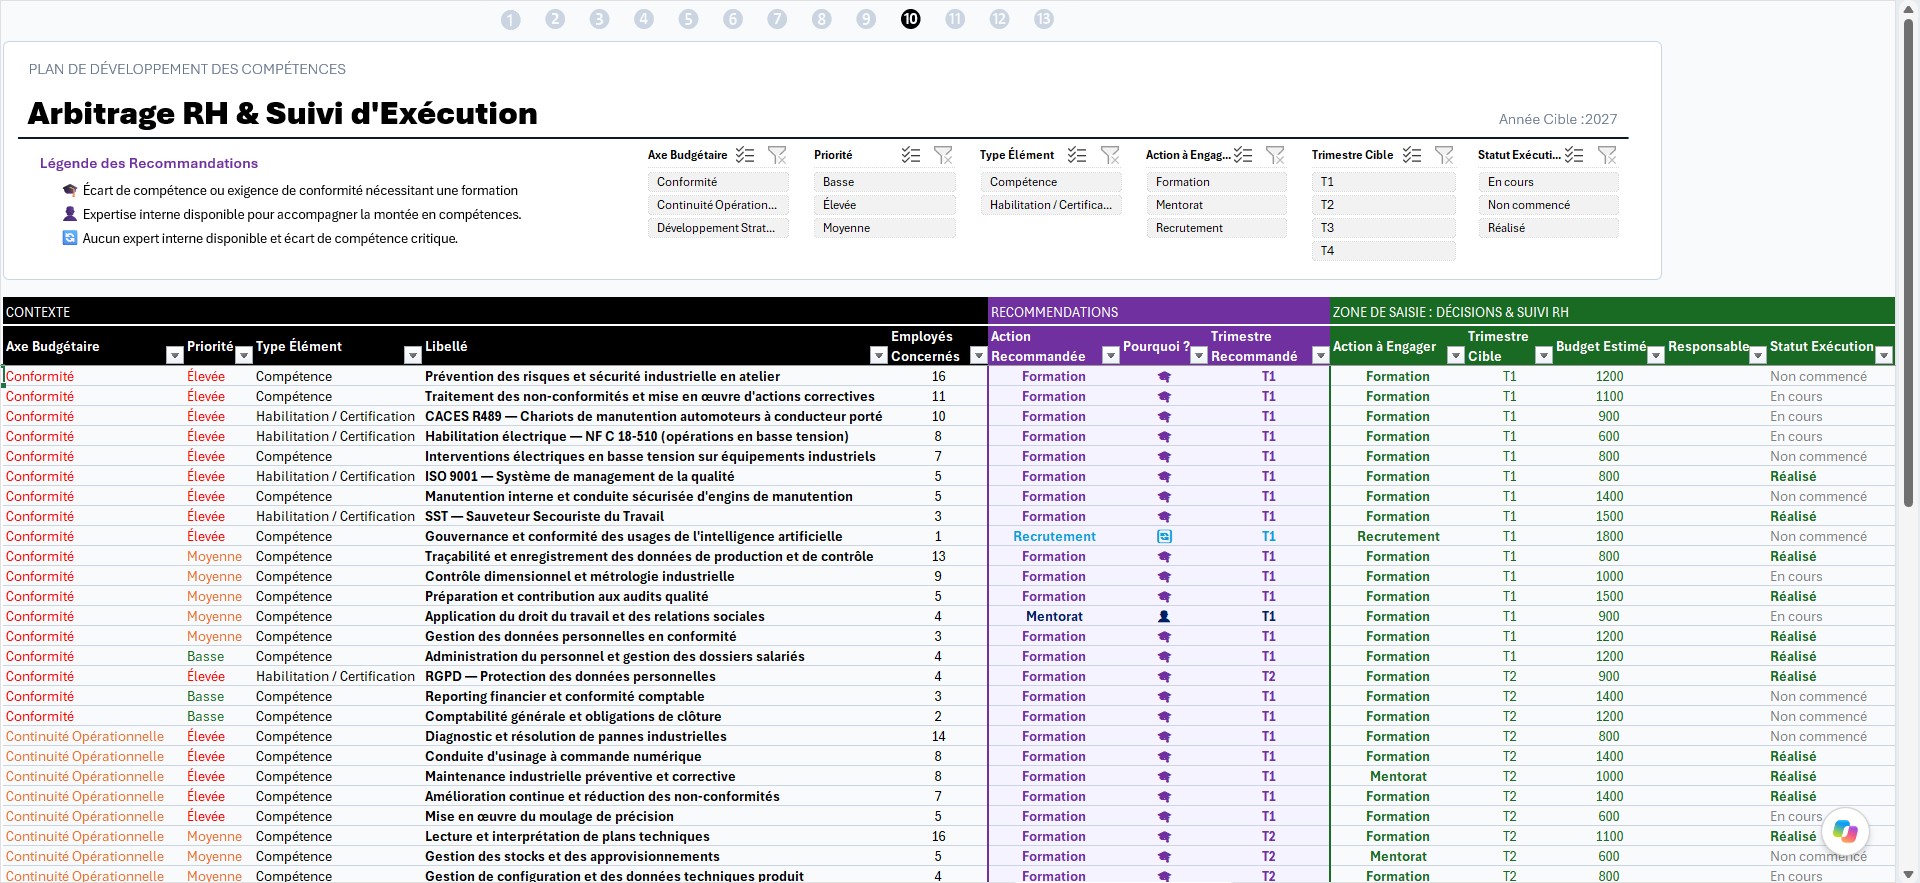1920x883 pixels.
Task: Select the budget cell 1800 in the Recrutement row
Action: click(1609, 537)
